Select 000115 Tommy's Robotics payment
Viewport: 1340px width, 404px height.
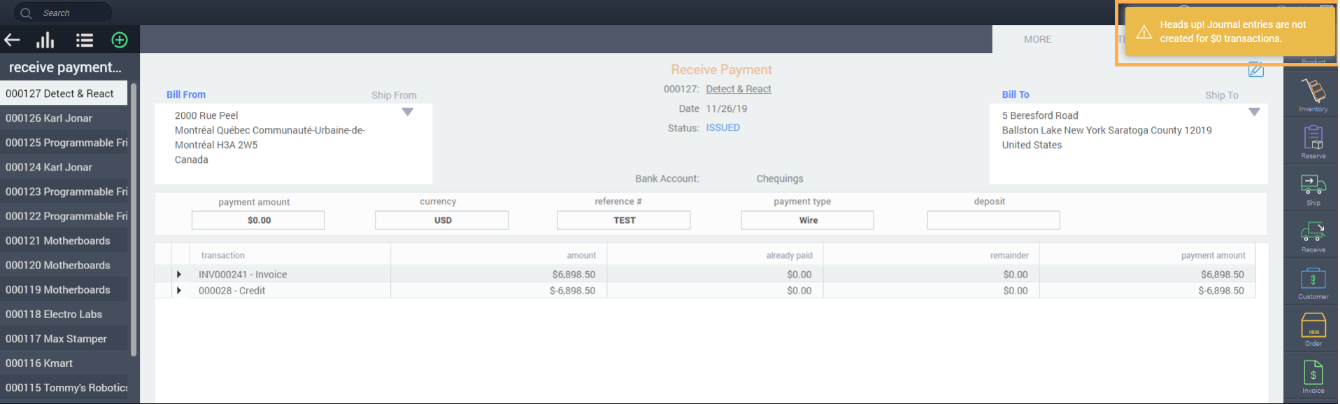click(64, 388)
